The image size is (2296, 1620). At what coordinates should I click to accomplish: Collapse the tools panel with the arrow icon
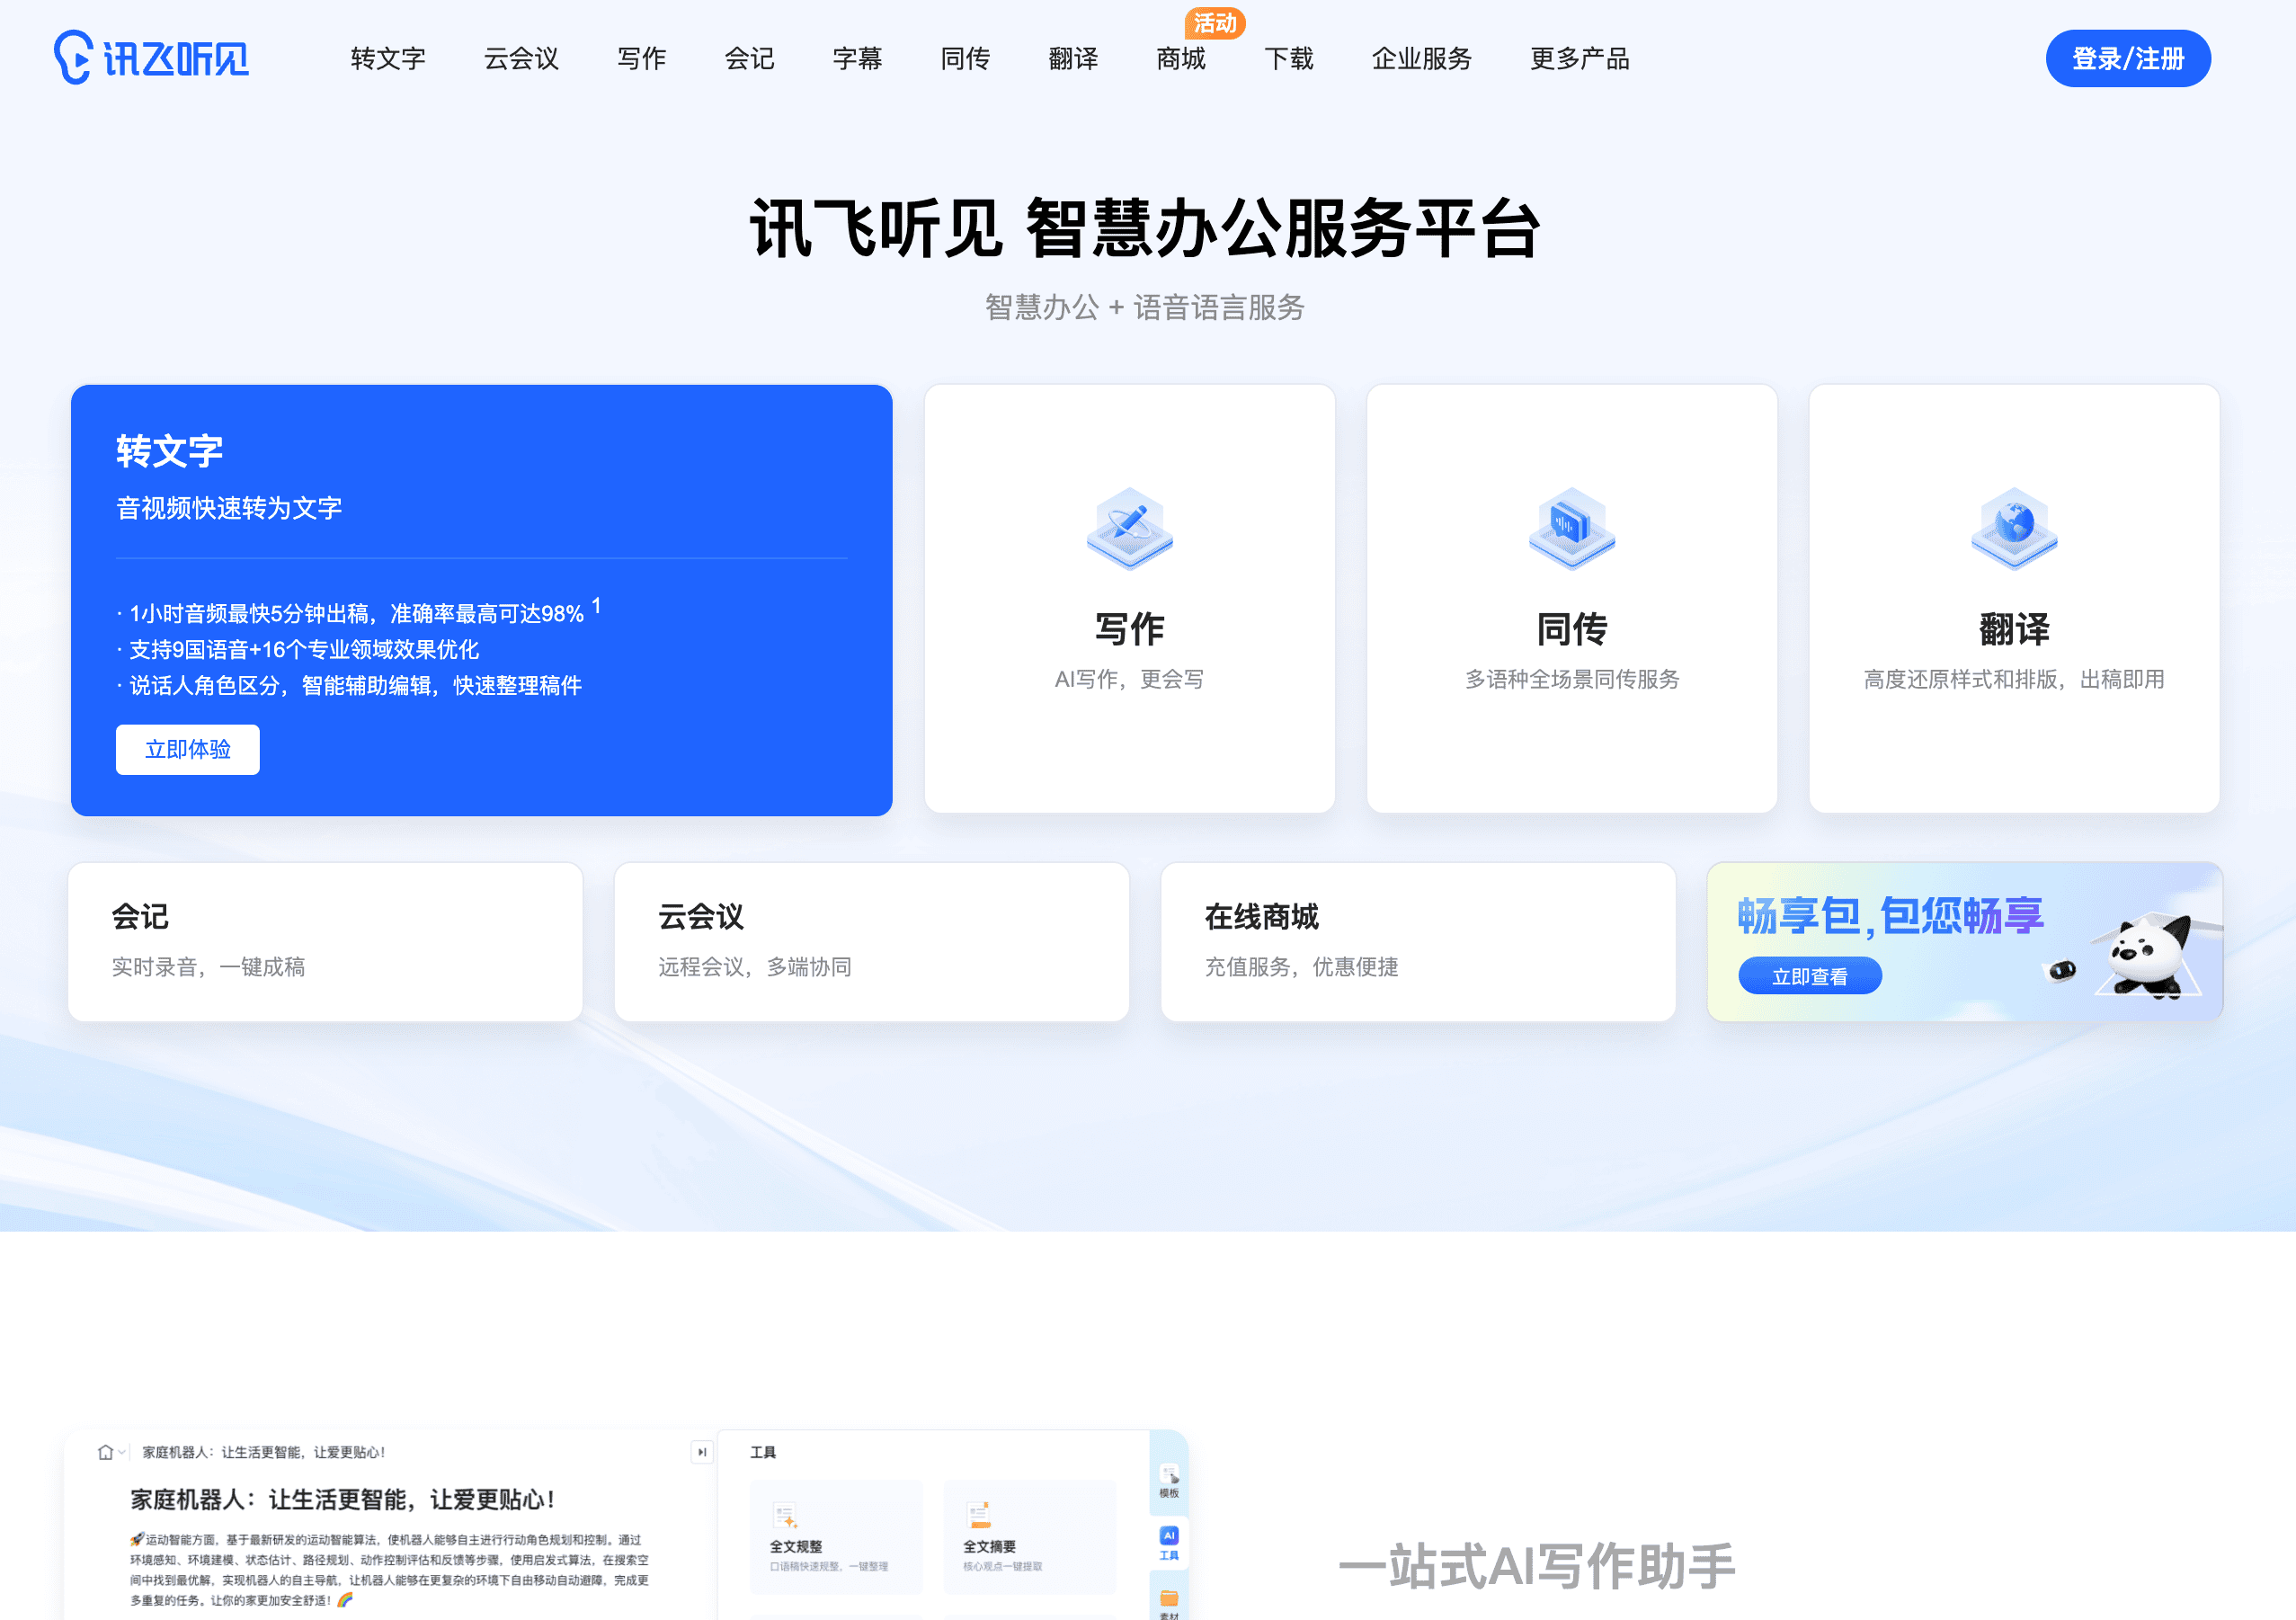coord(702,1452)
